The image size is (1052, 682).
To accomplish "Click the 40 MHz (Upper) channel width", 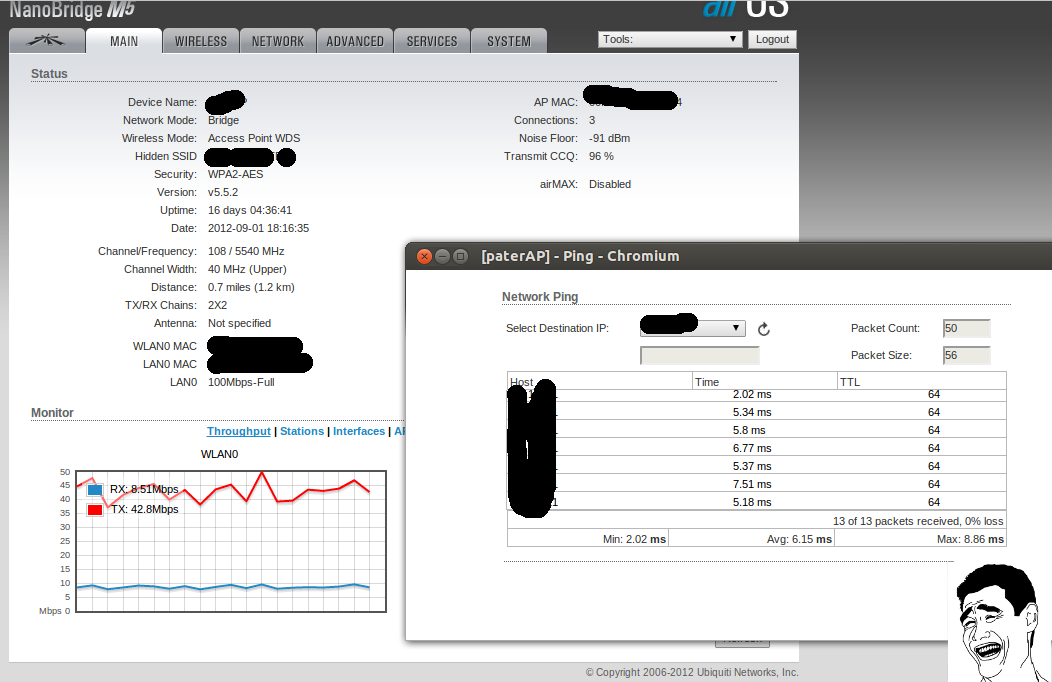I will coord(247,270).
